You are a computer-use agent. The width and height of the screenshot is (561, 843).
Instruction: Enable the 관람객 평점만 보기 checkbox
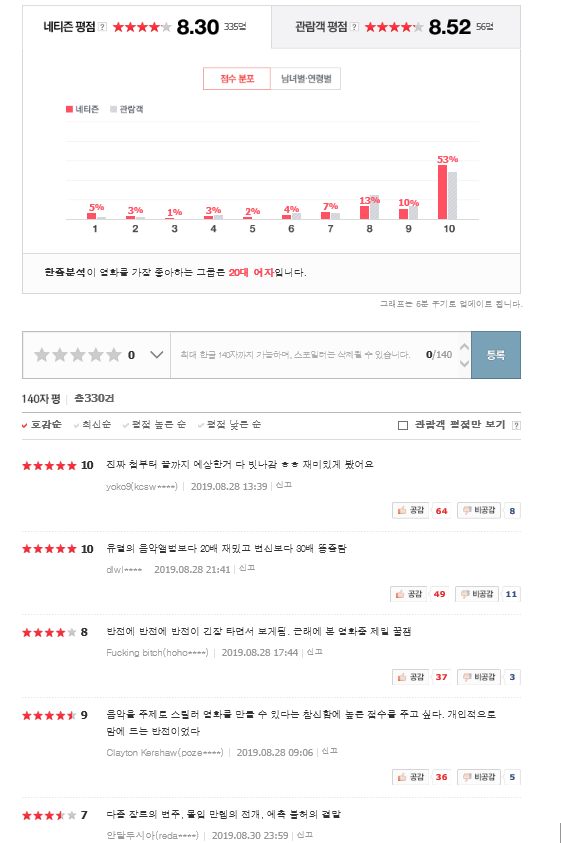click(x=403, y=425)
